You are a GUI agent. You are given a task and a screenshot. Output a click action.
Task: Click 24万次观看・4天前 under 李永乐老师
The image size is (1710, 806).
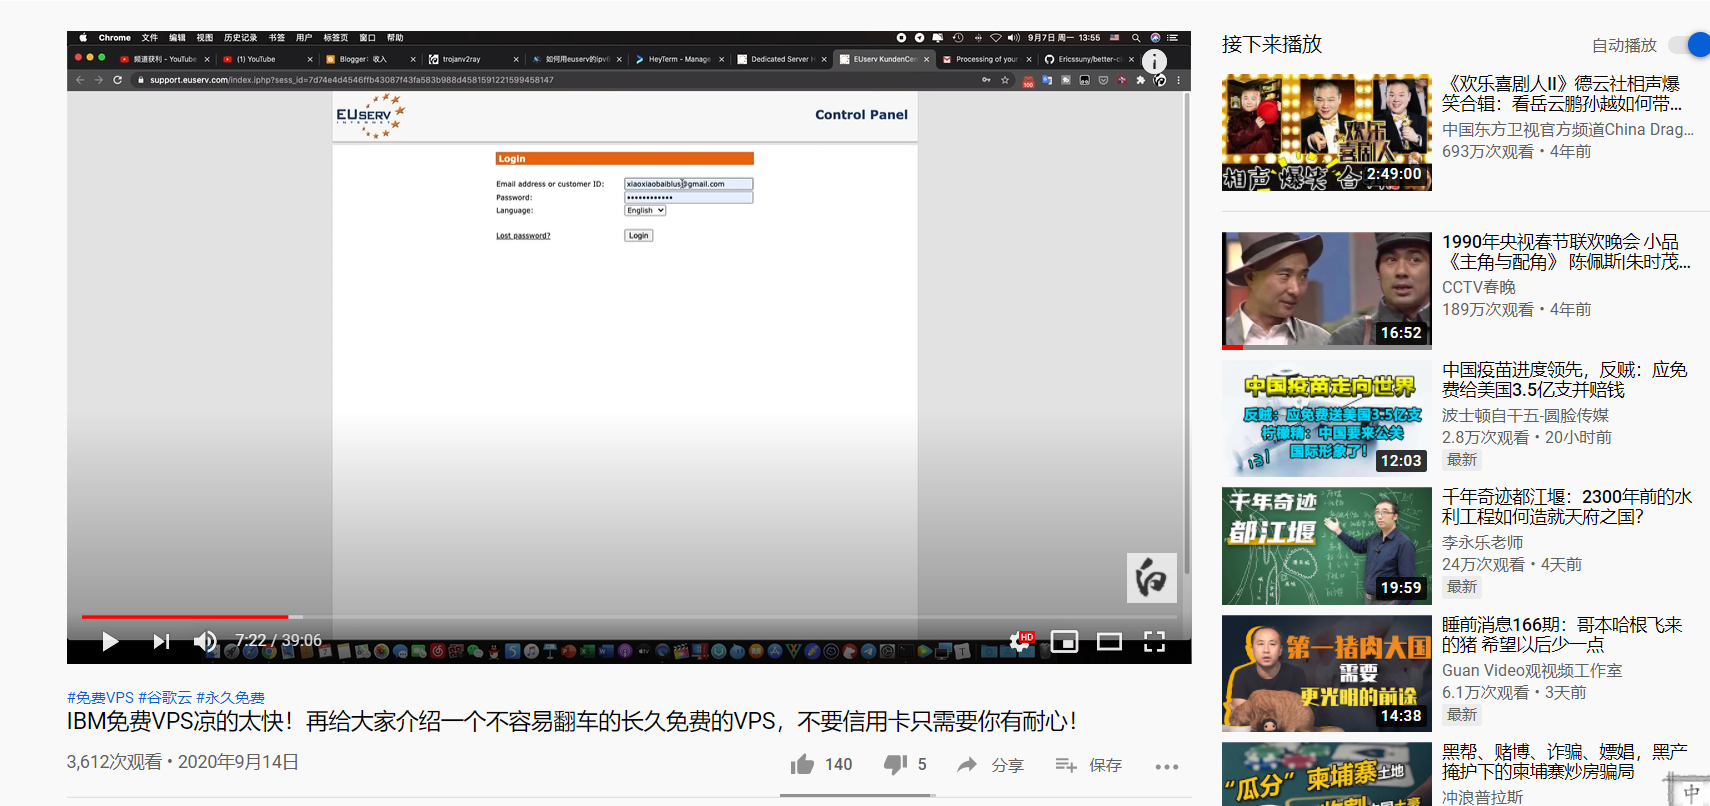pyautogui.click(x=1512, y=565)
